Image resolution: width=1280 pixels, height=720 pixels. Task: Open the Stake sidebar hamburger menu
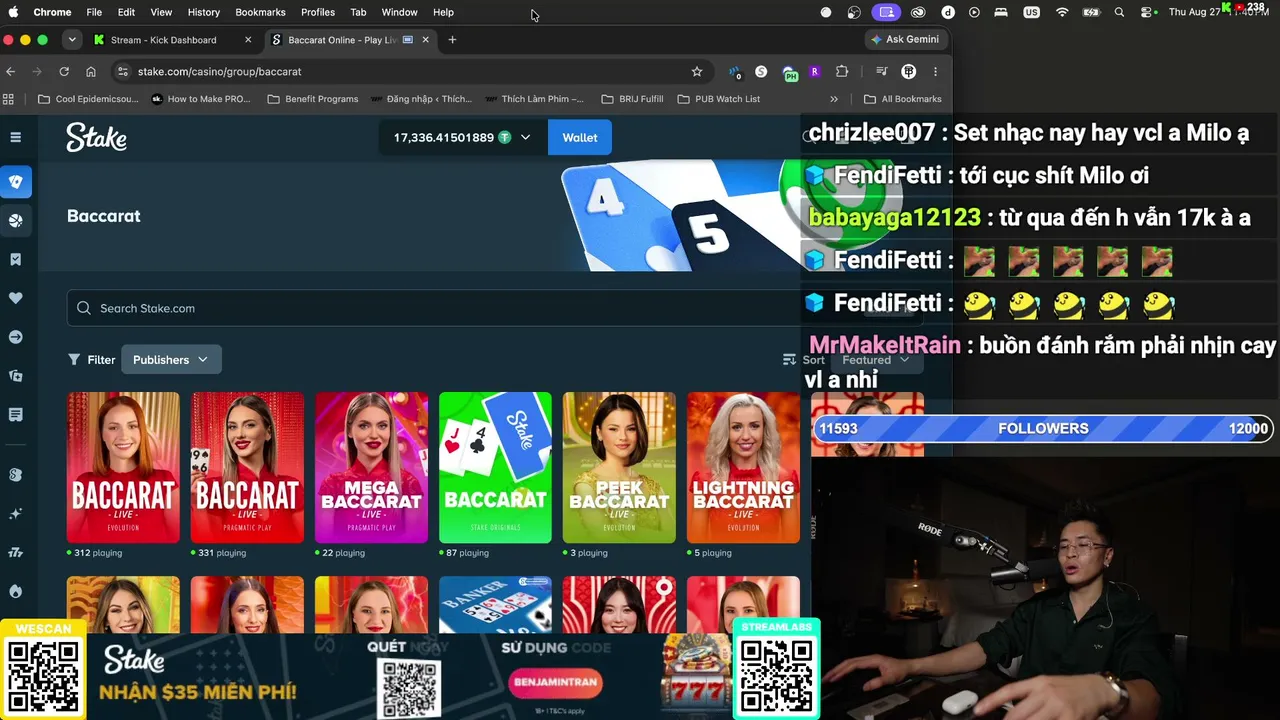15,137
